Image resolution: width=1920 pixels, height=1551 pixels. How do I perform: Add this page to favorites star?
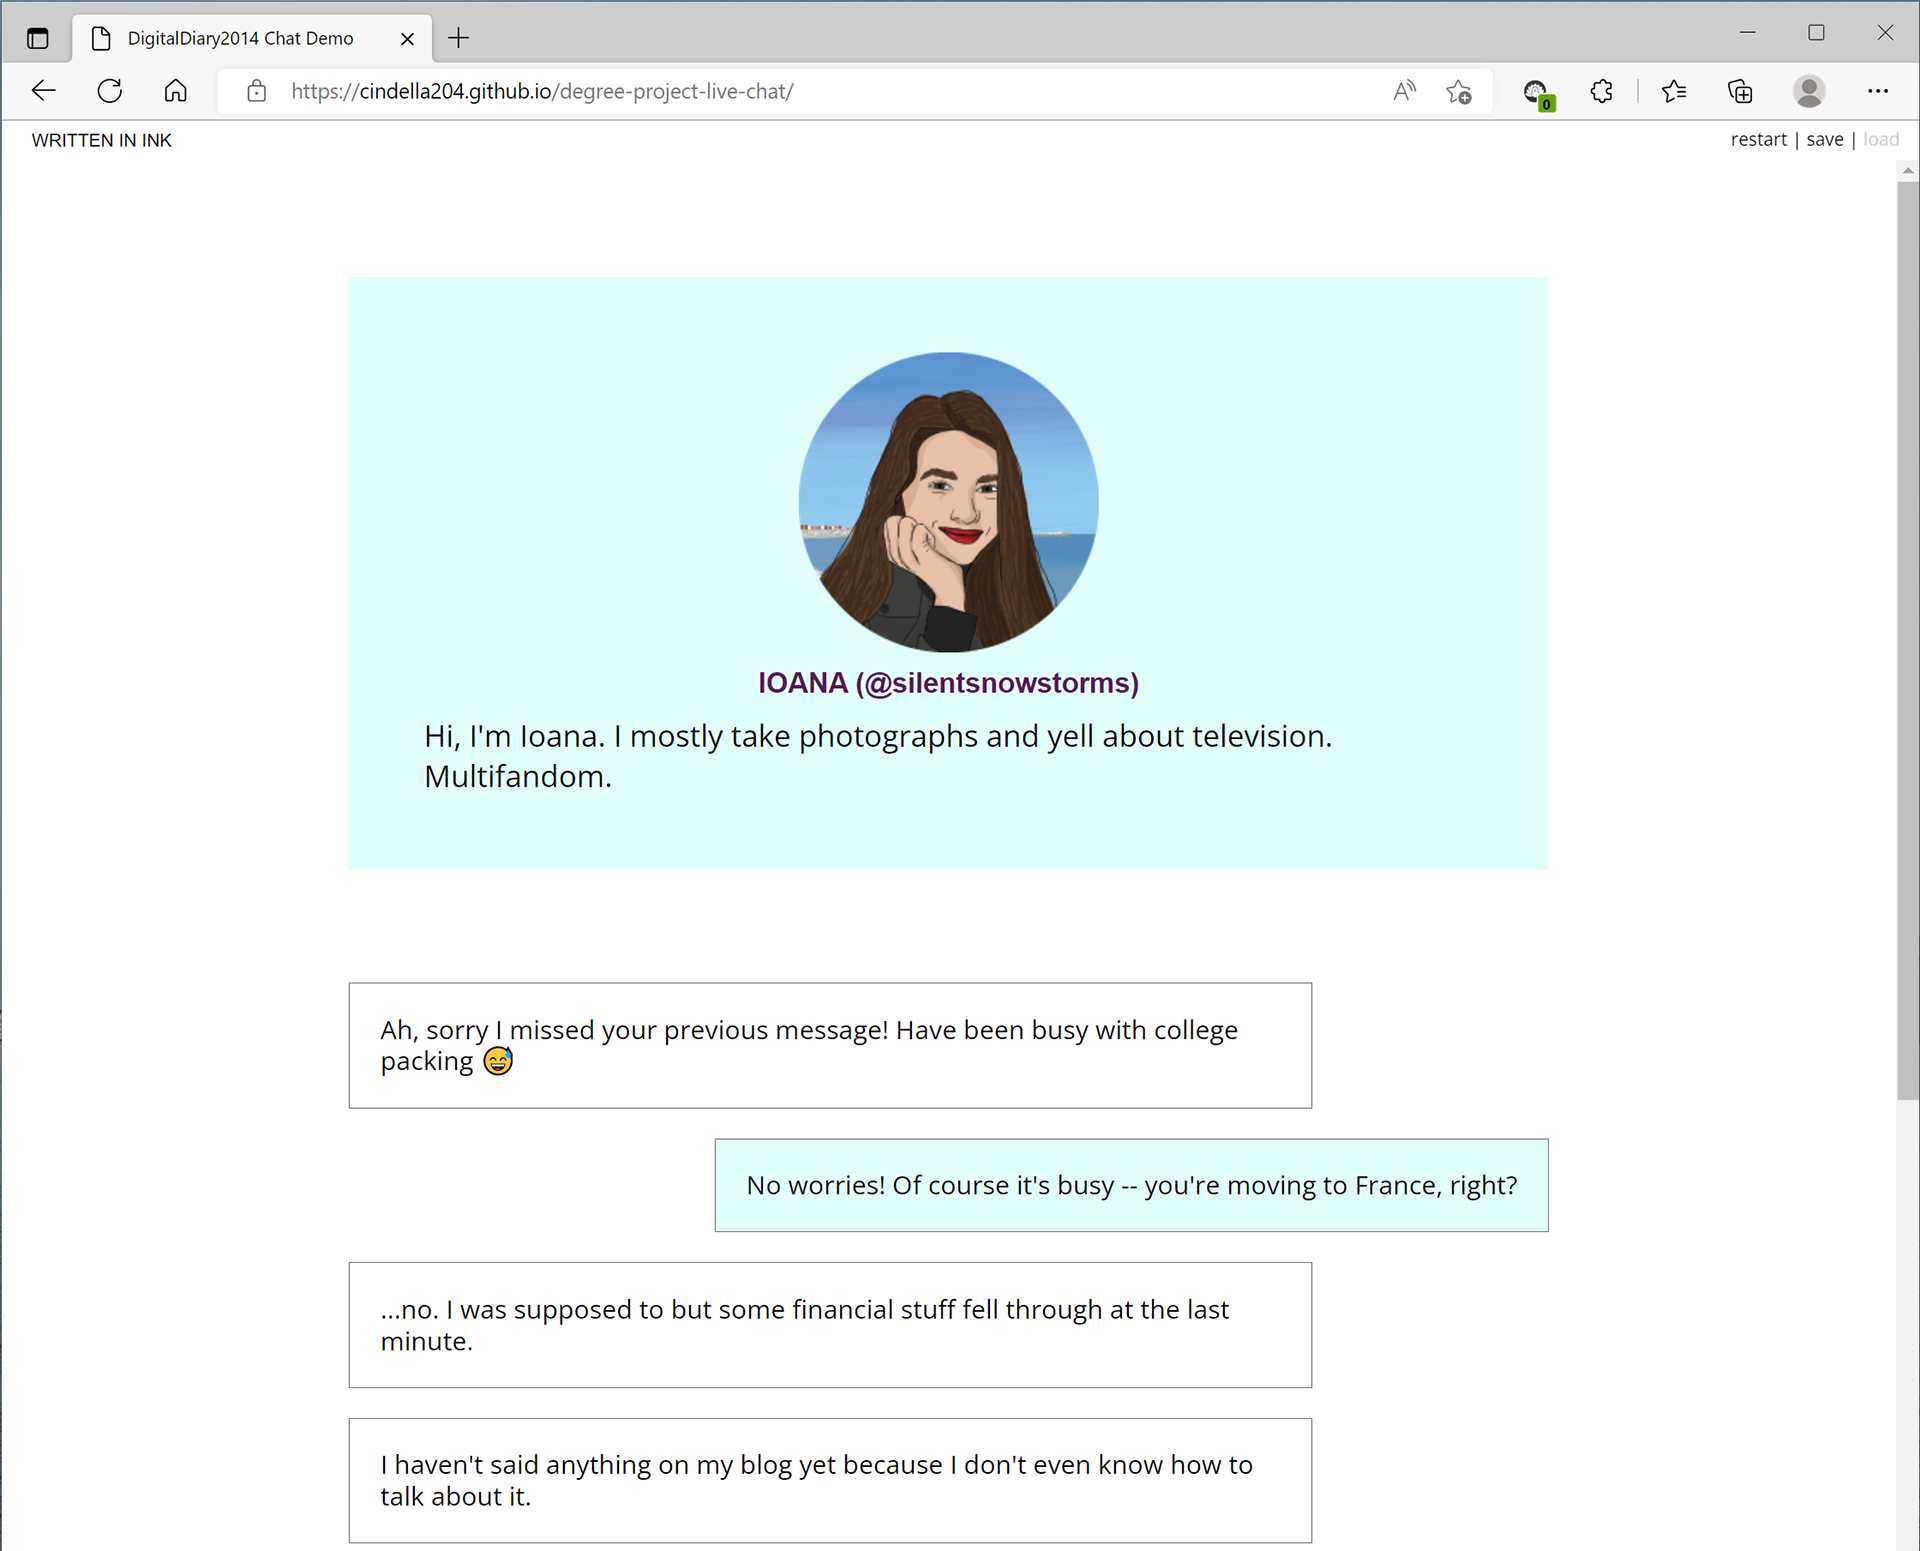1459,91
